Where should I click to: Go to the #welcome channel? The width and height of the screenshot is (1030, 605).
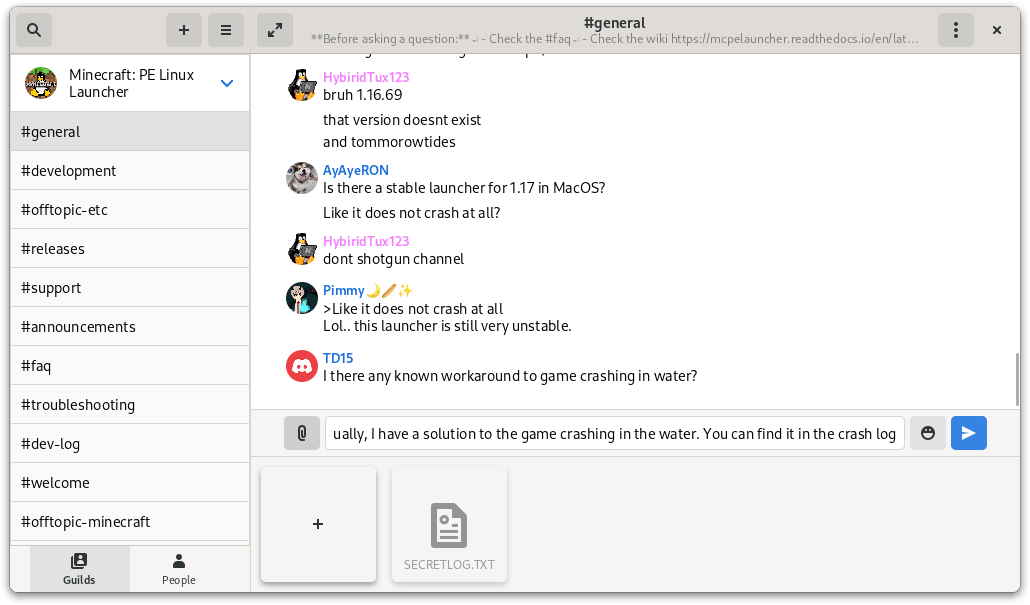(x=130, y=482)
